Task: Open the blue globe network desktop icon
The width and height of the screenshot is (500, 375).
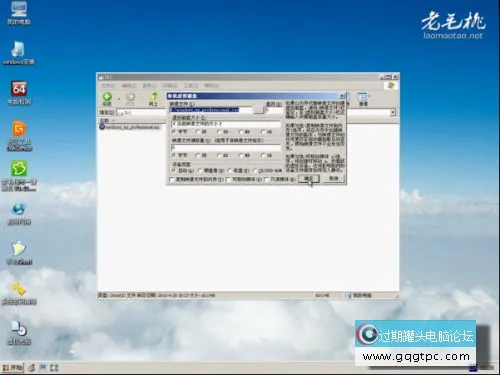Action: click(19, 214)
